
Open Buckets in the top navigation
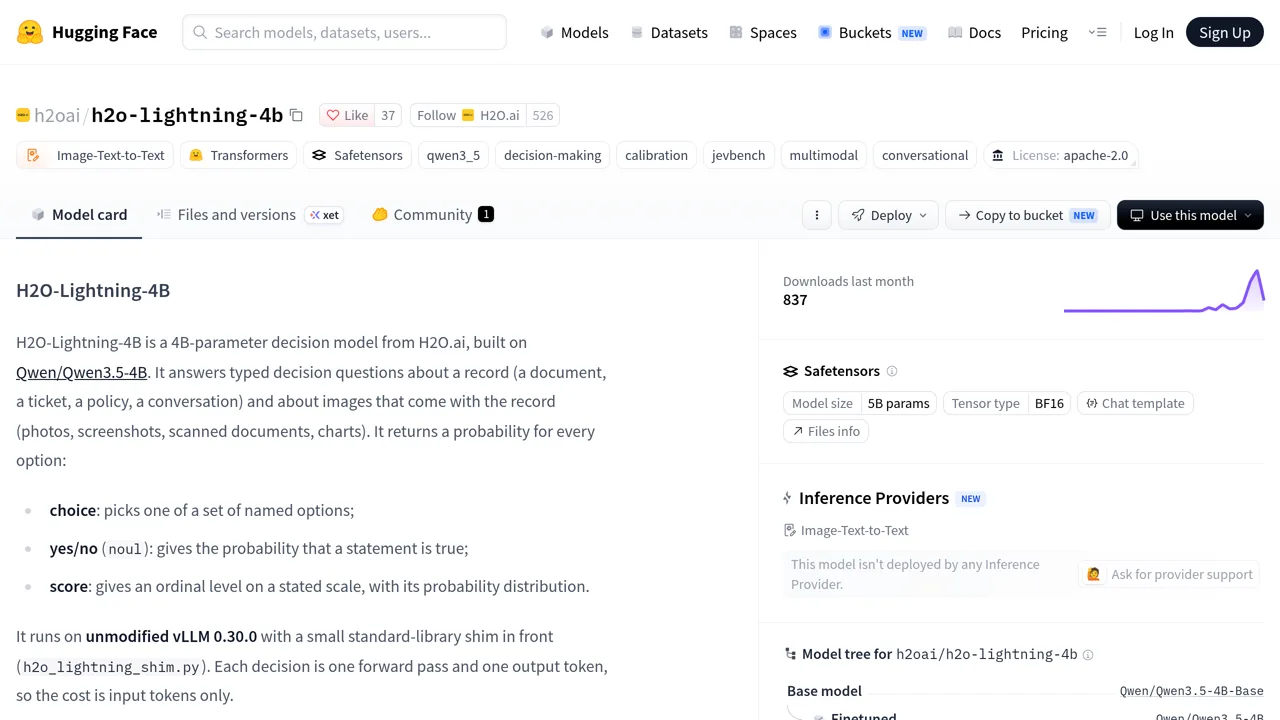click(871, 32)
